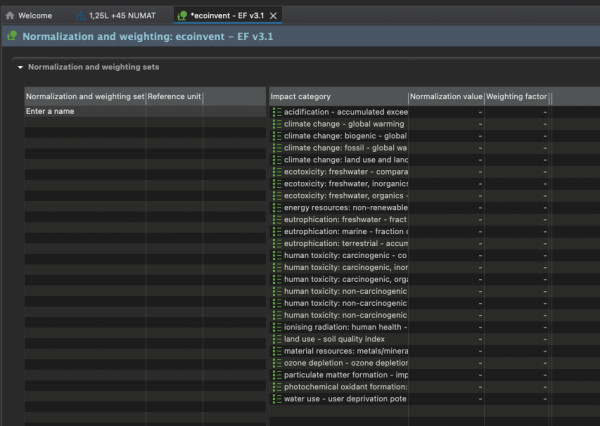
Task: Click icon beside human toxicity: carcinogenic, inor
Action: 277,267
